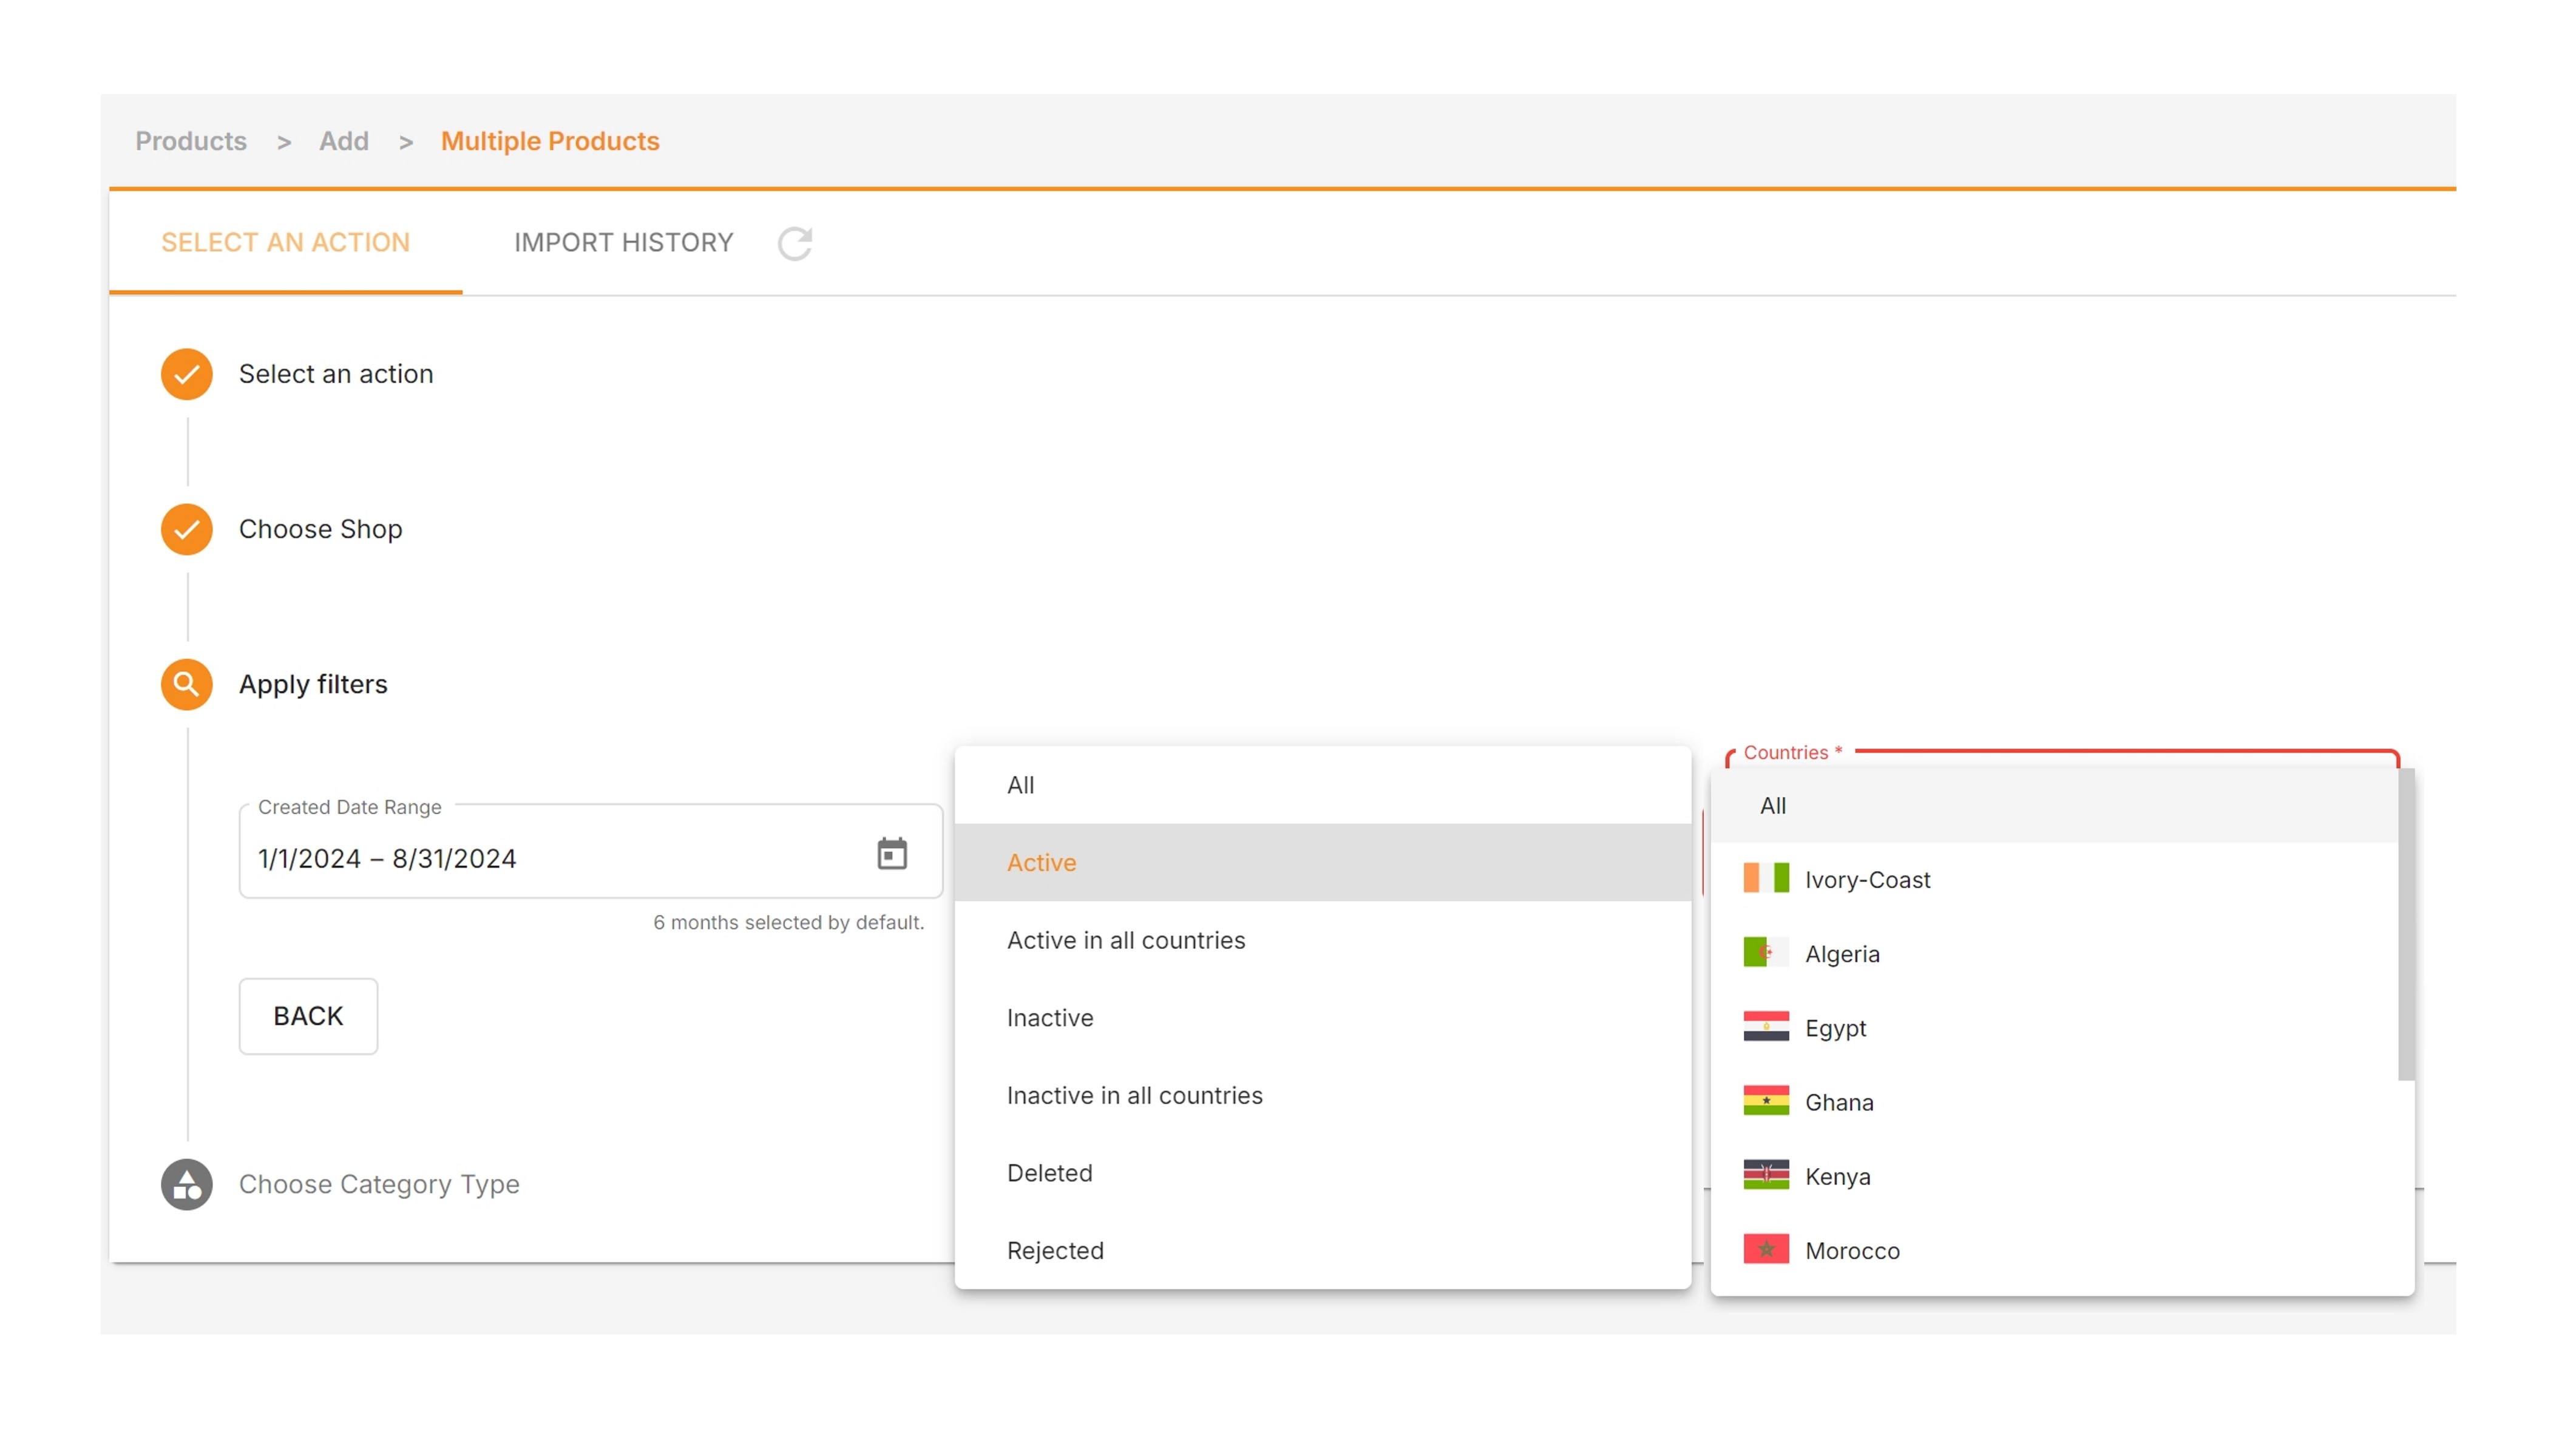Click the Select an action checkmark step icon
This screenshot has width=2576, height=1437.
click(187, 374)
